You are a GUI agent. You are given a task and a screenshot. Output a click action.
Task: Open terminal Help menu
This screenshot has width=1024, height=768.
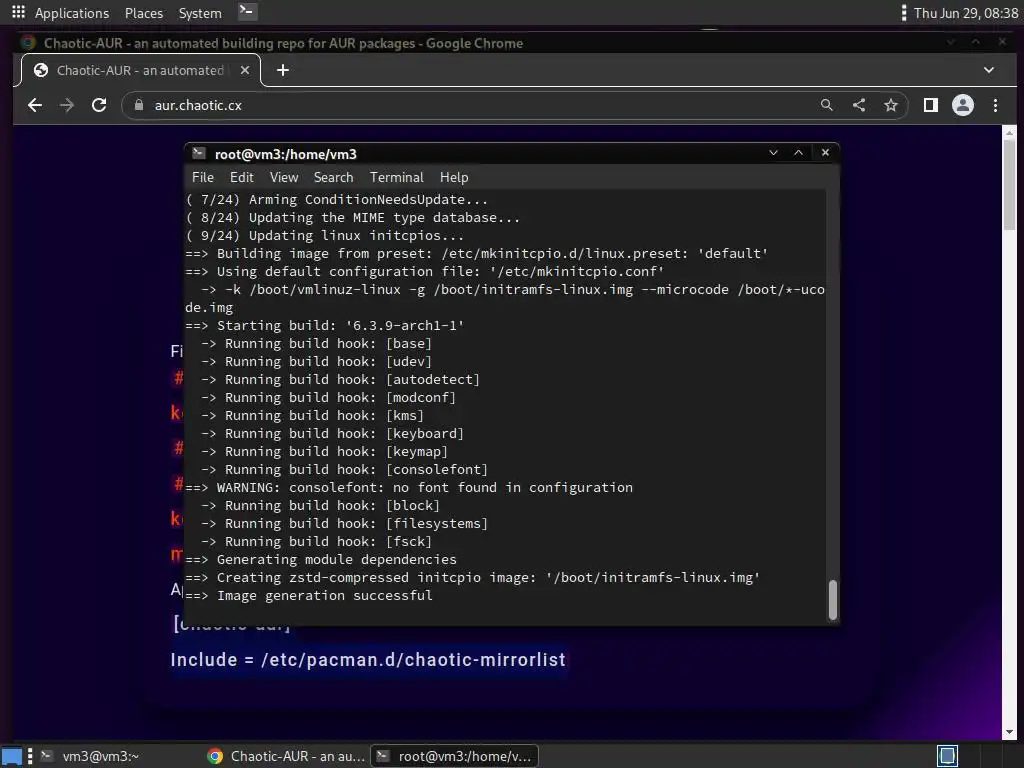click(454, 178)
